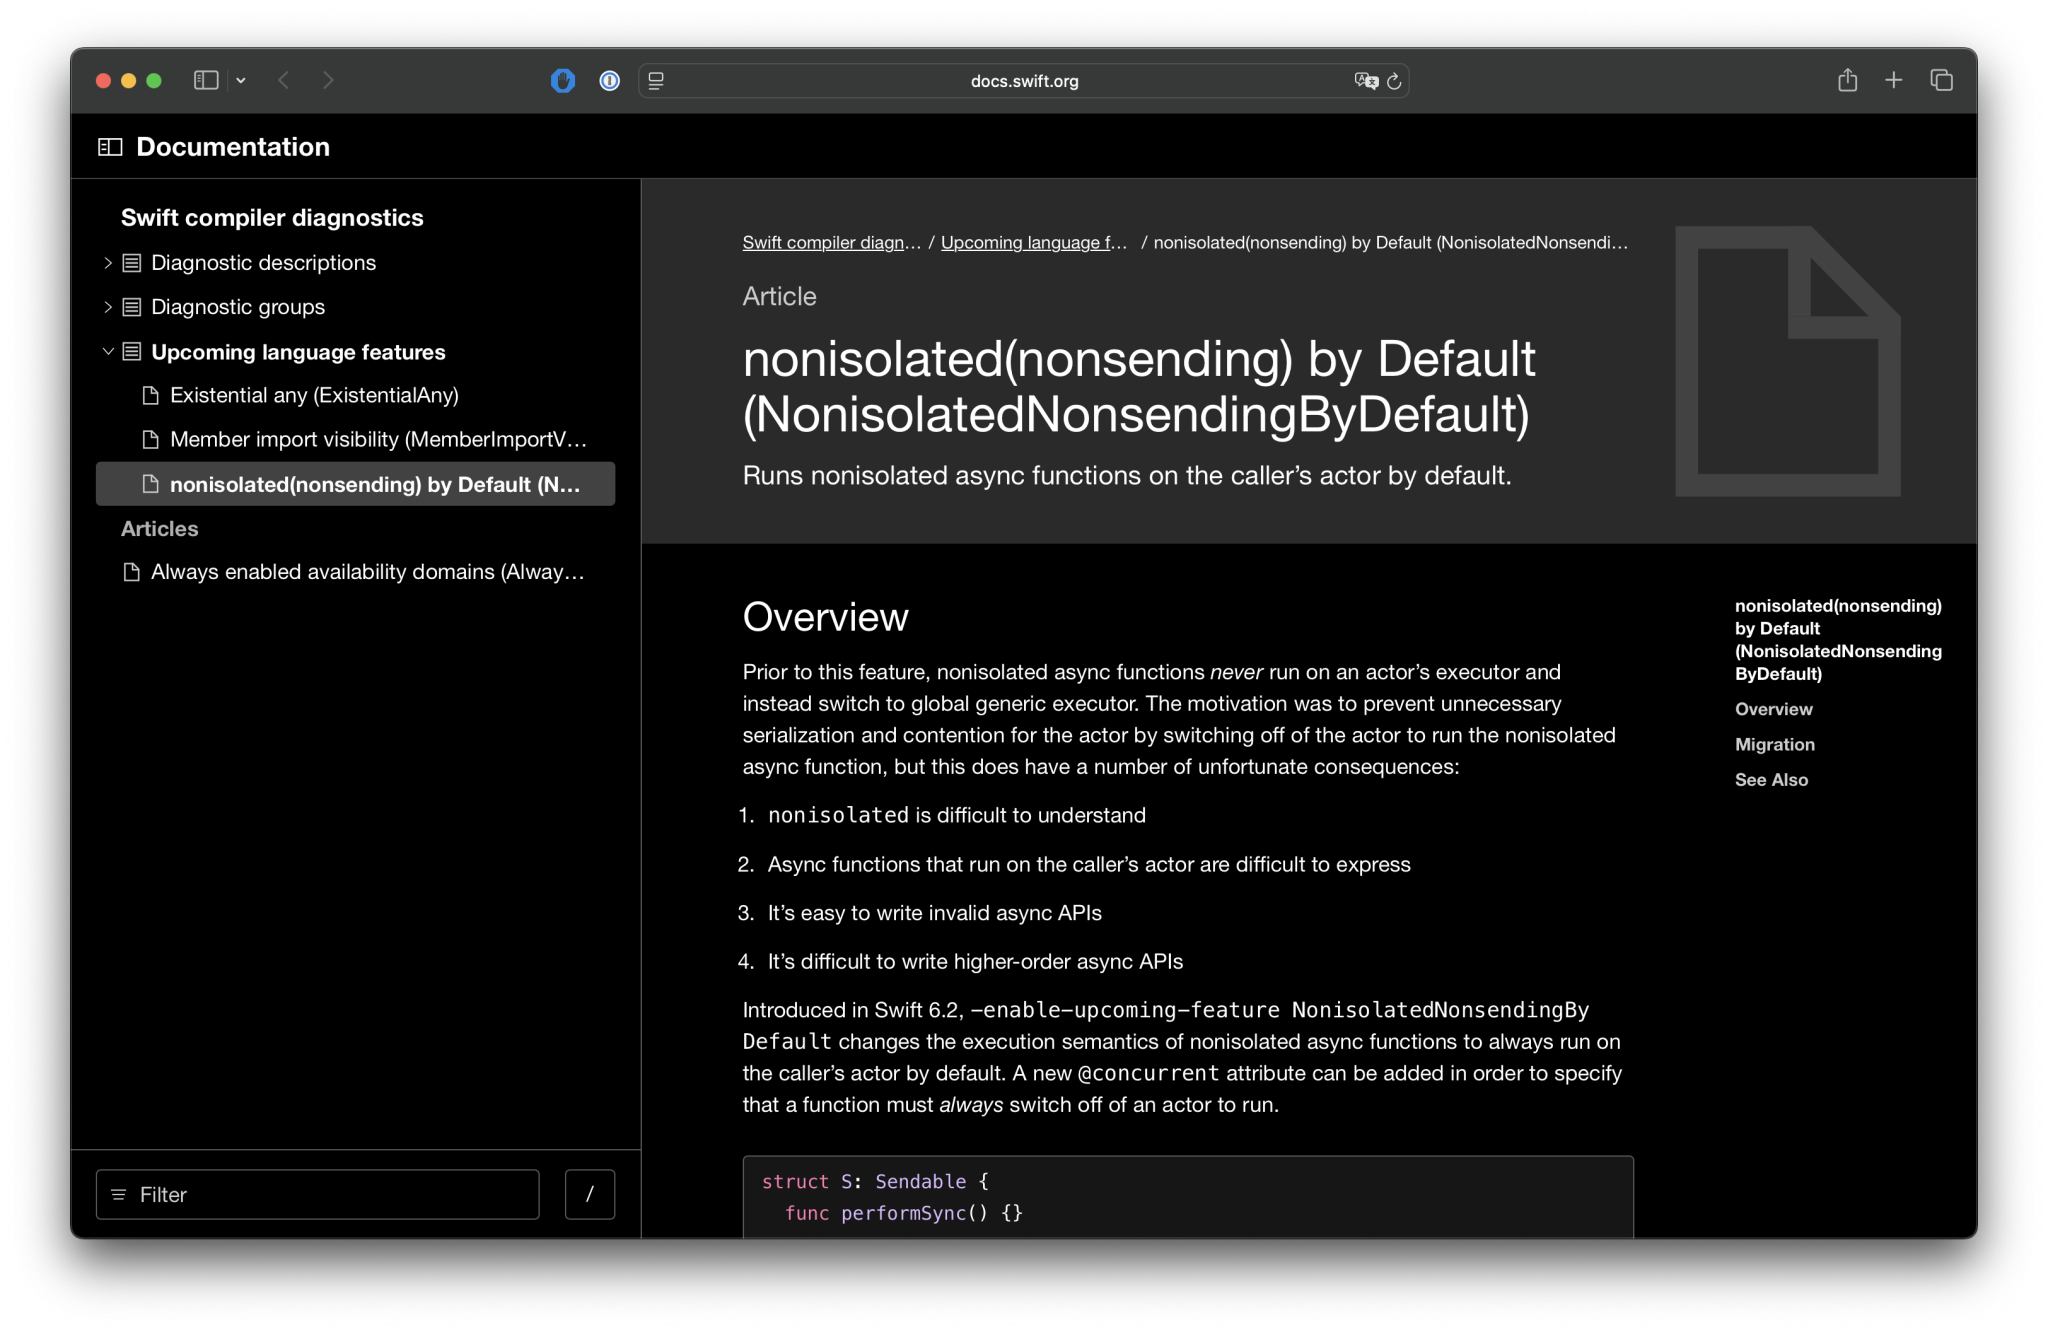Select Existential any (ExistentialAny) in sidebar
Viewport: 2048px width, 1332px height.
(315, 395)
